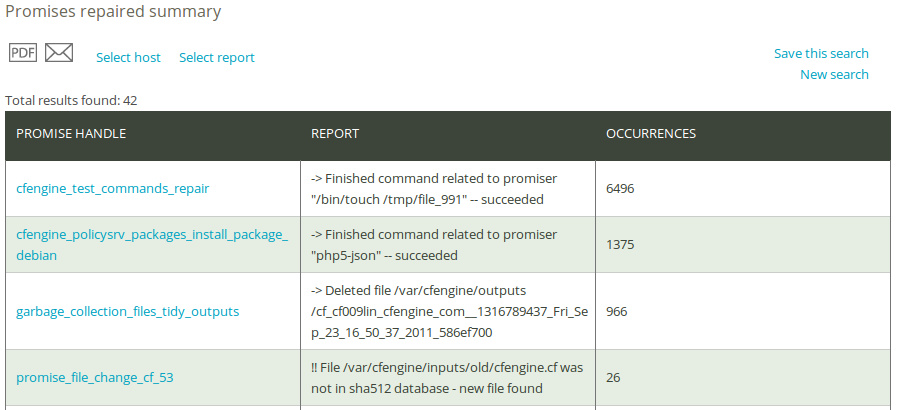The image size is (897, 410).
Task: Click the 1375 occurrences cell
Action: click(620, 244)
